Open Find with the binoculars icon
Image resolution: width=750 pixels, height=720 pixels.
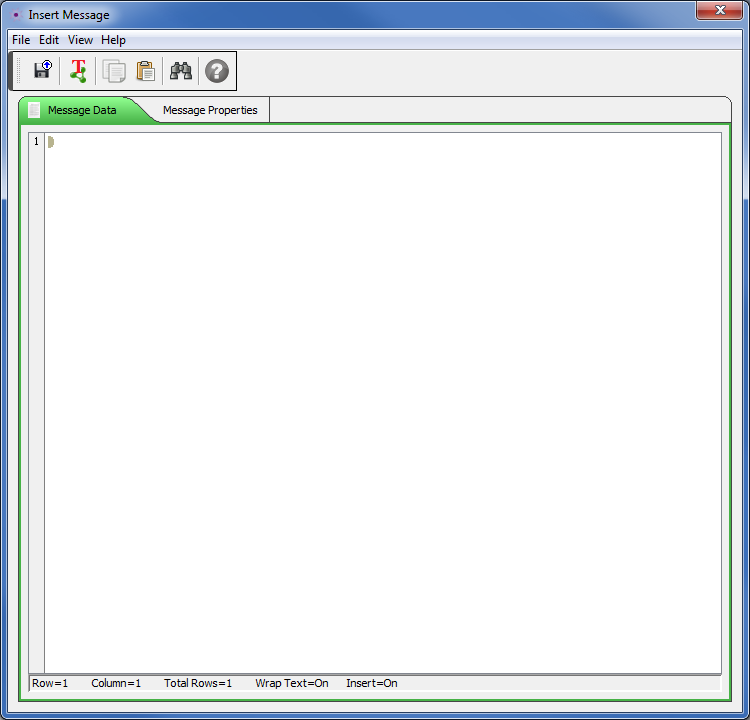[x=181, y=71]
